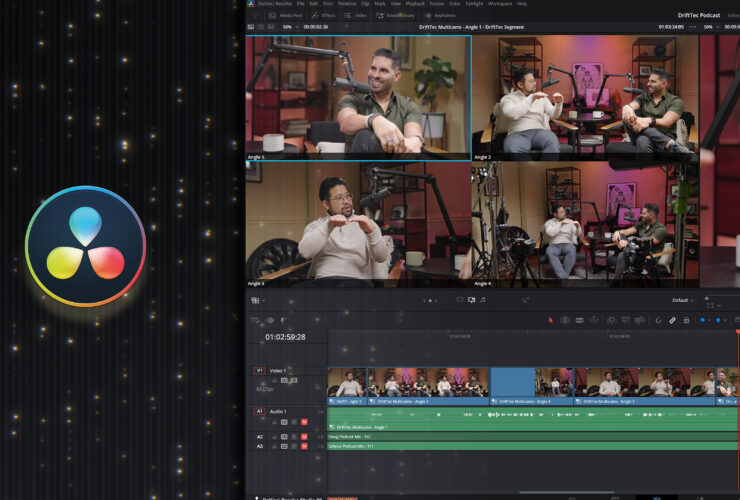This screenshot has width=740, height=500.
Task: Solo the A2 audio track
Action: point(294,437)
